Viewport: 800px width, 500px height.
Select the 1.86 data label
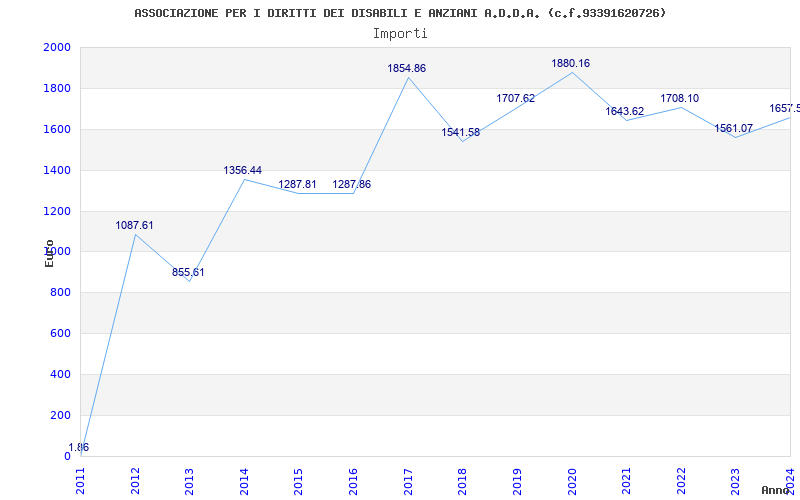(79, 447)
